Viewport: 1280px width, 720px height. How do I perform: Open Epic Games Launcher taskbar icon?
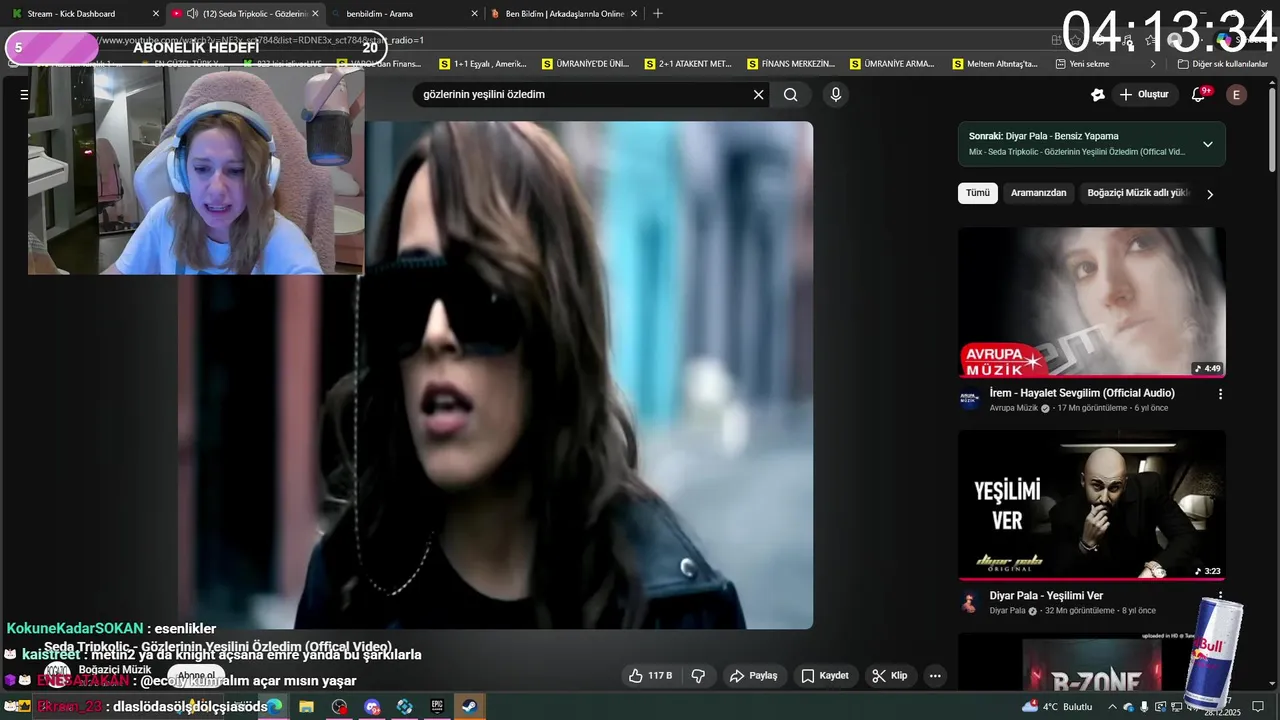coord(436,706)
